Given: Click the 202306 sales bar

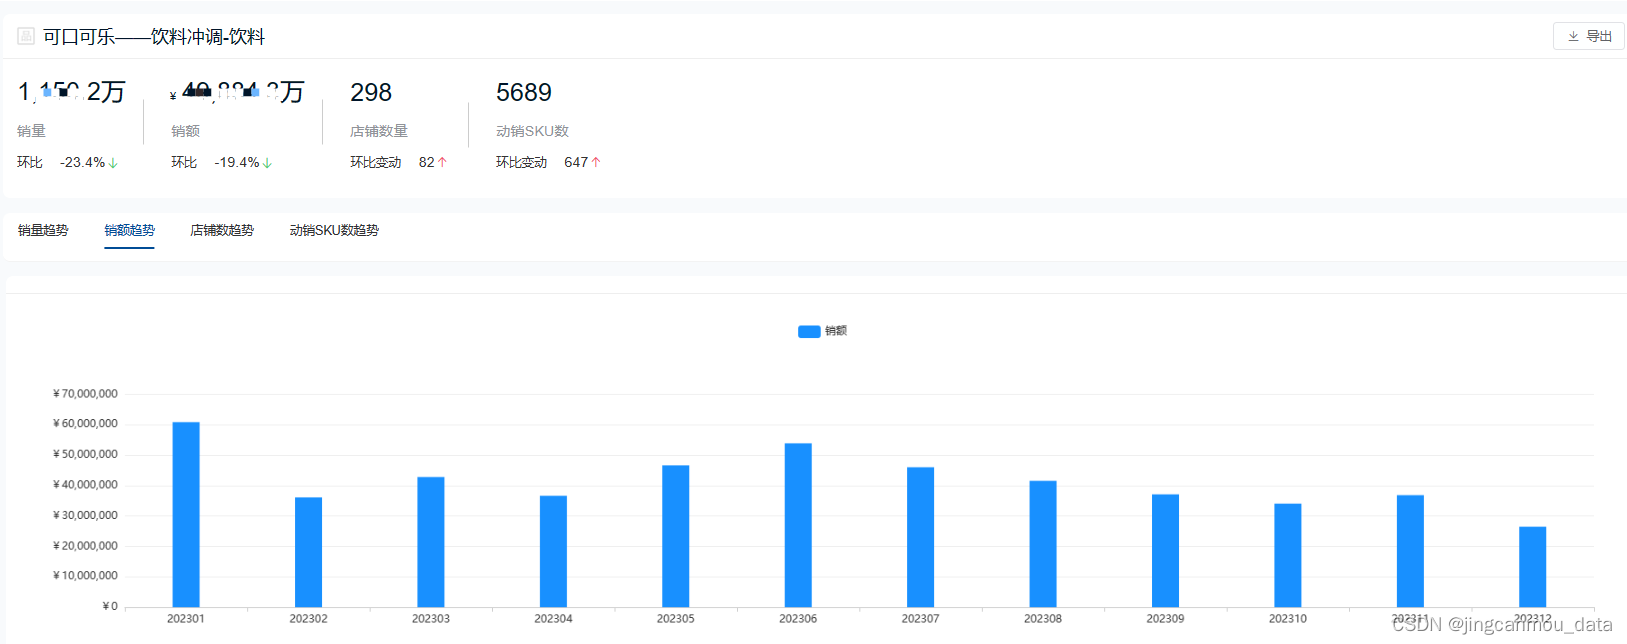Looking at the screenshot, I should click(x=798, y=525).
